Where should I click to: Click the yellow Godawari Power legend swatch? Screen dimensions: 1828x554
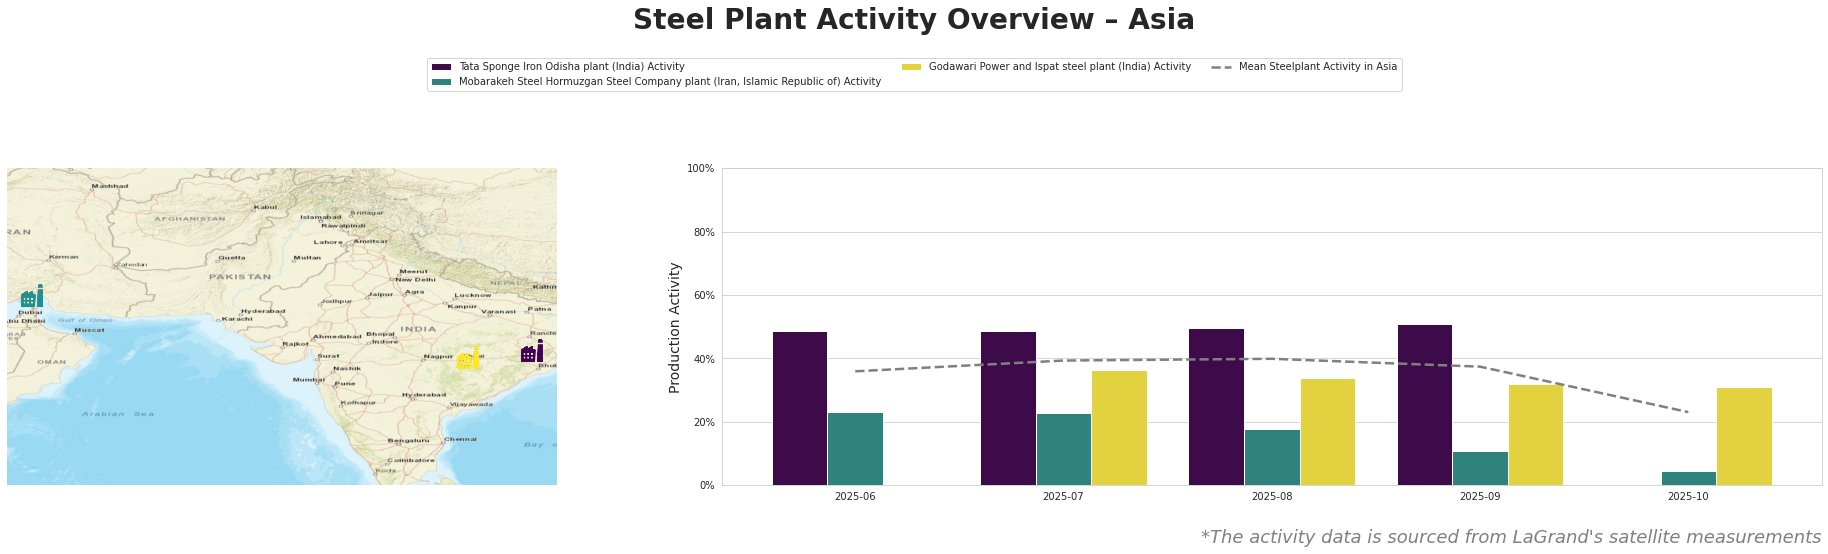tap(911, 67)
